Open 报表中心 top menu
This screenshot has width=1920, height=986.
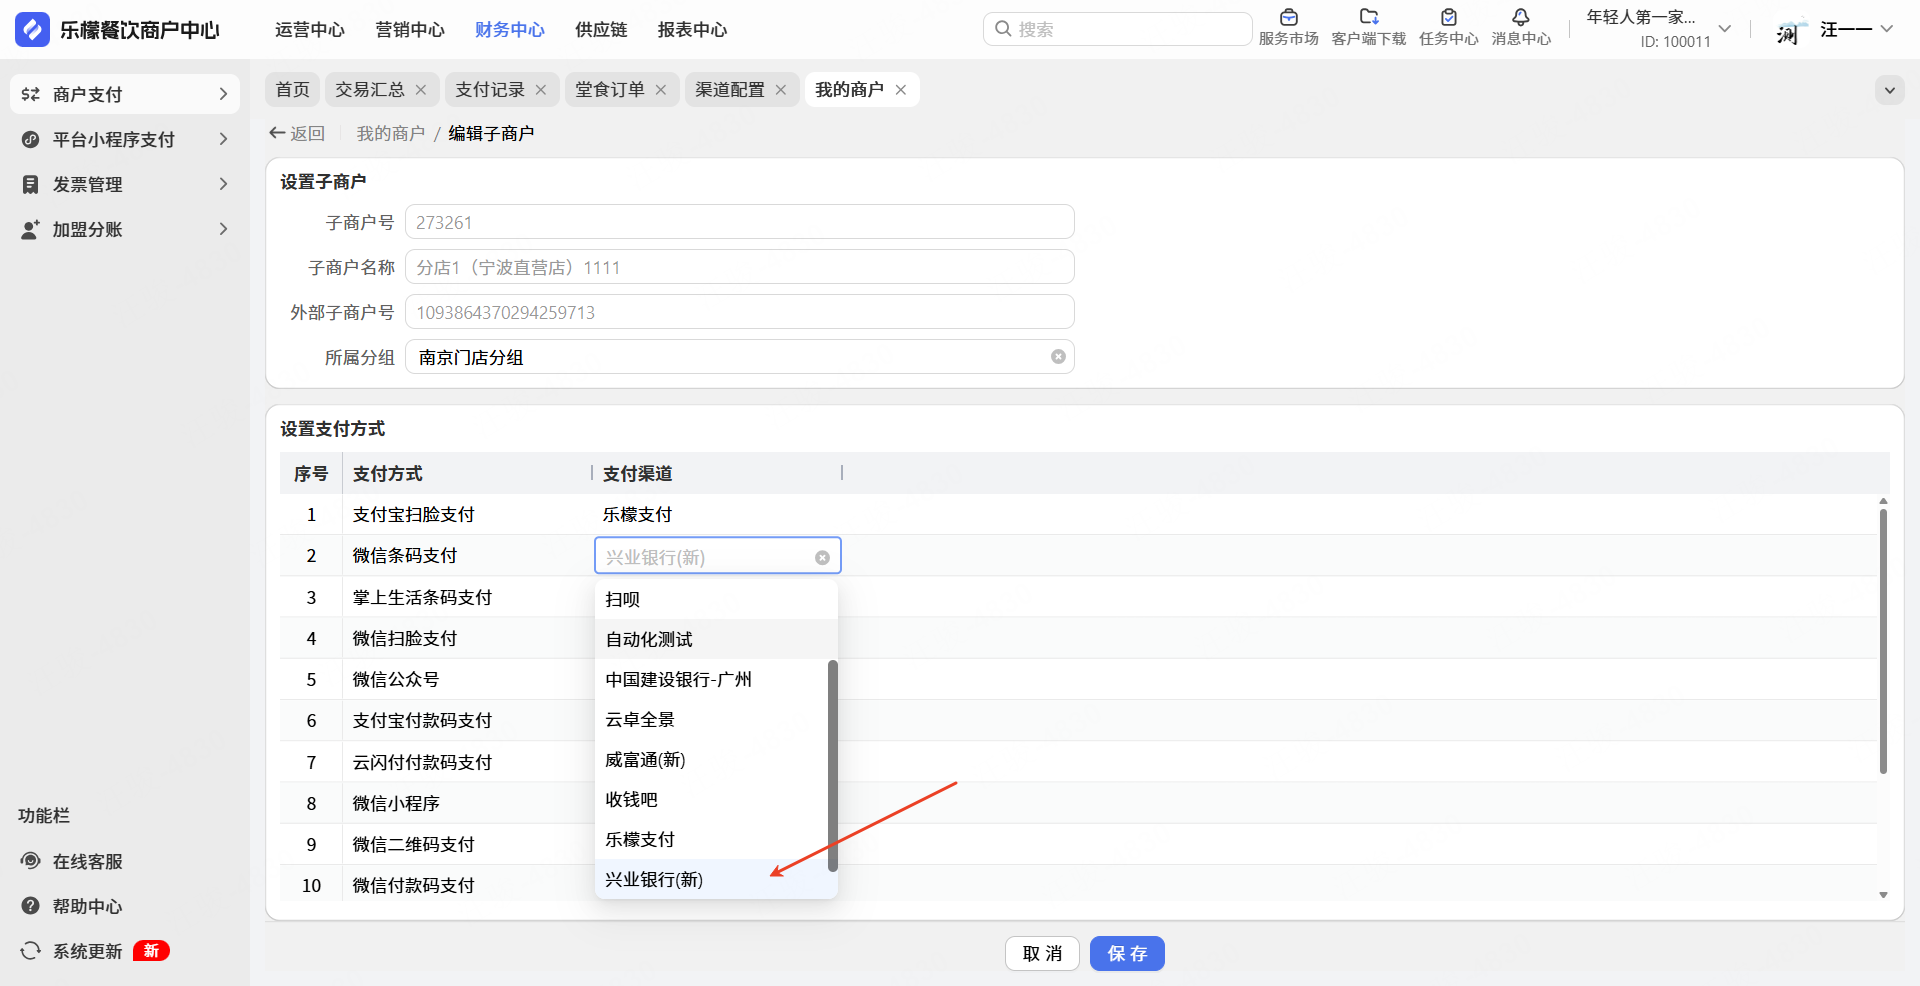(x=693, y=30)
